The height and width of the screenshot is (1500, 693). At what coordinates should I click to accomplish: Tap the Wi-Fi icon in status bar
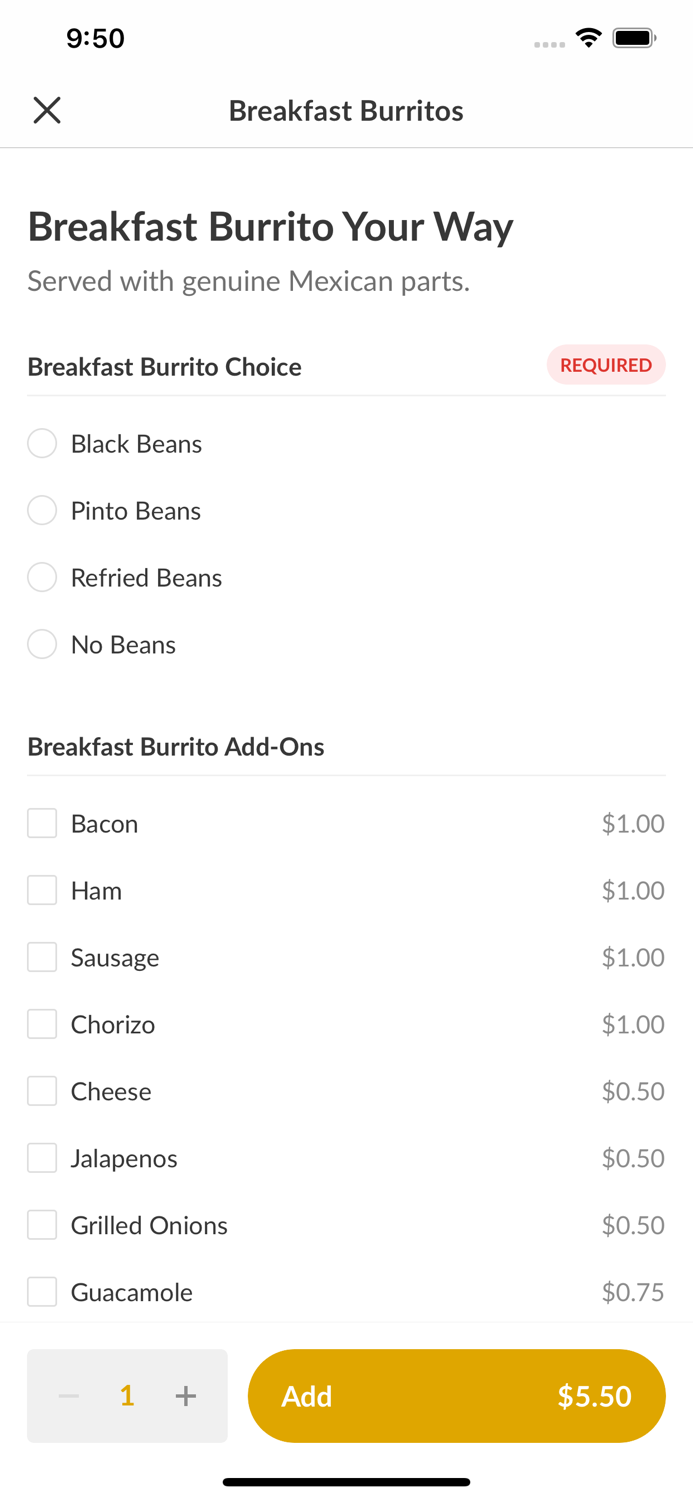(x=588, y=37)
